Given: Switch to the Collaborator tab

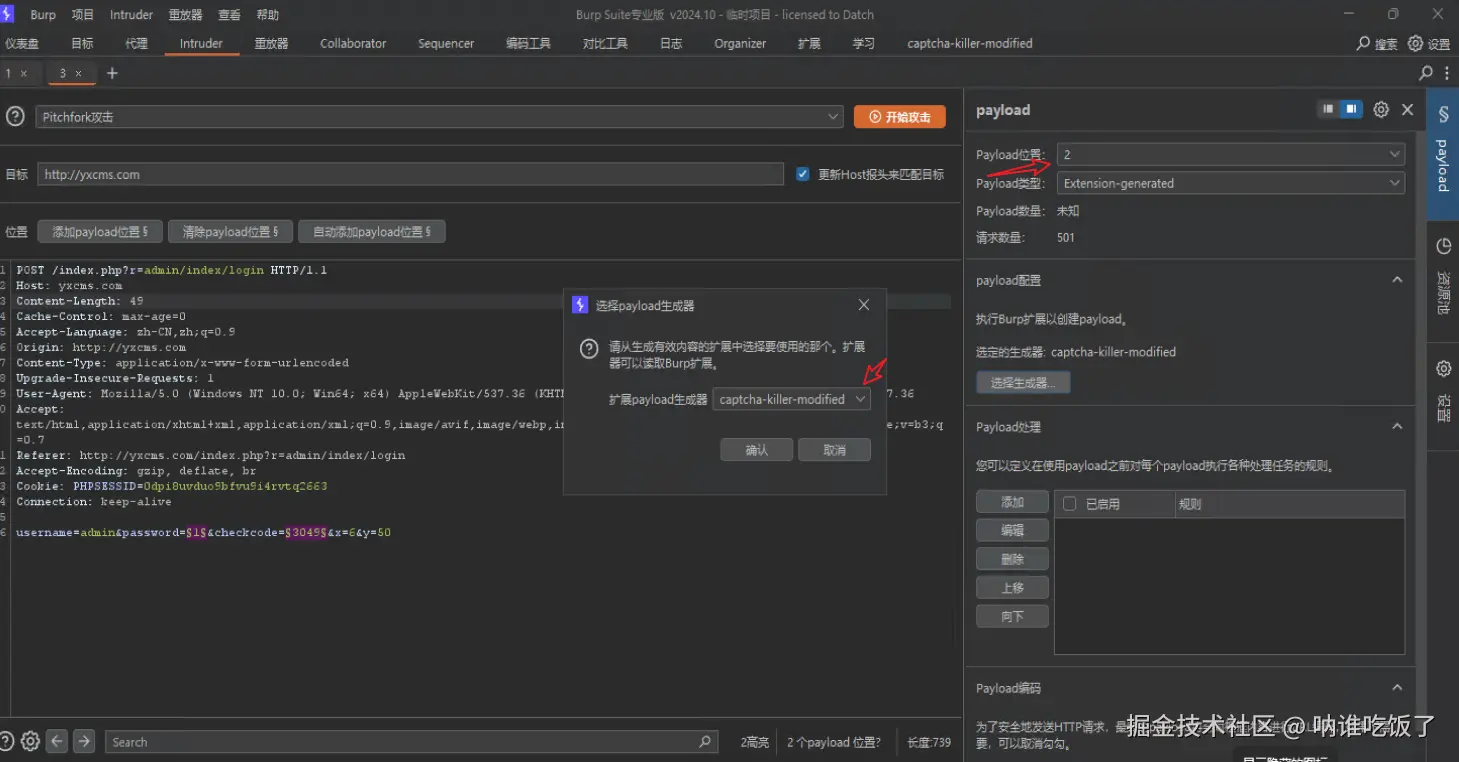Looking at the screenshot, I should pyautogui.click(x=353, y=44).
